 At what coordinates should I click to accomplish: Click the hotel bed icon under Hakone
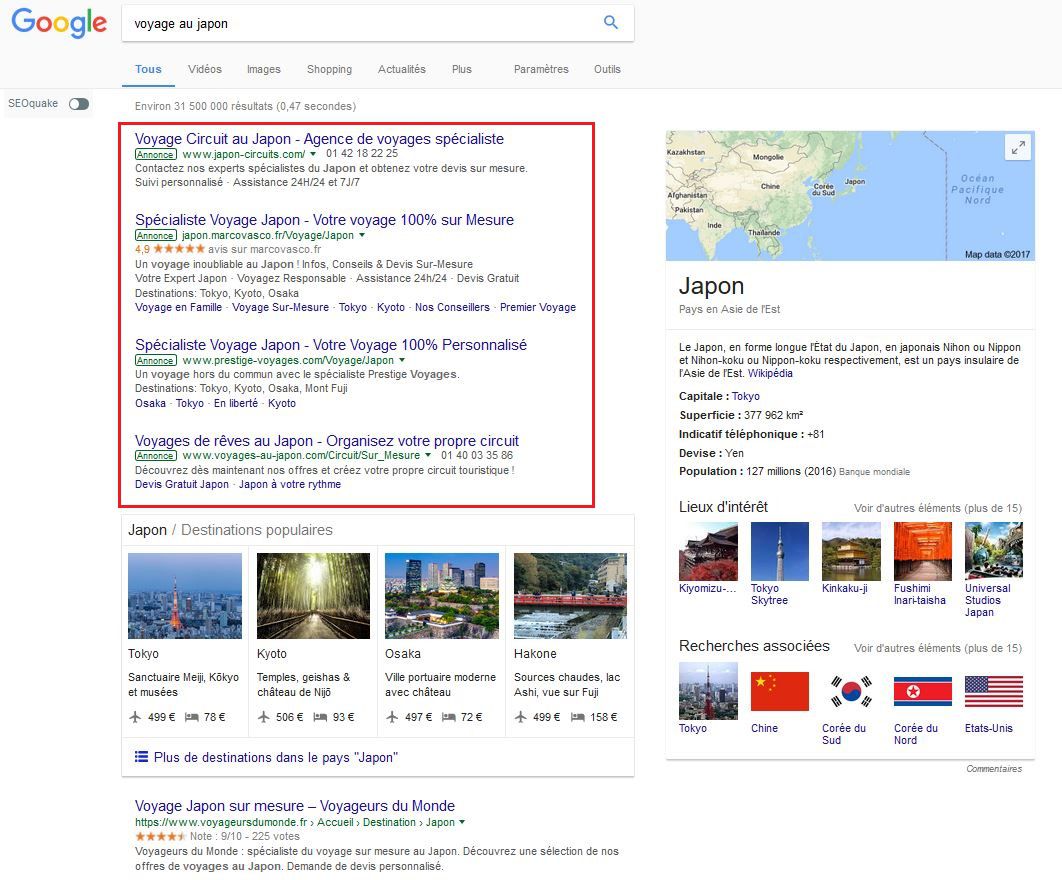click(578, 717)
